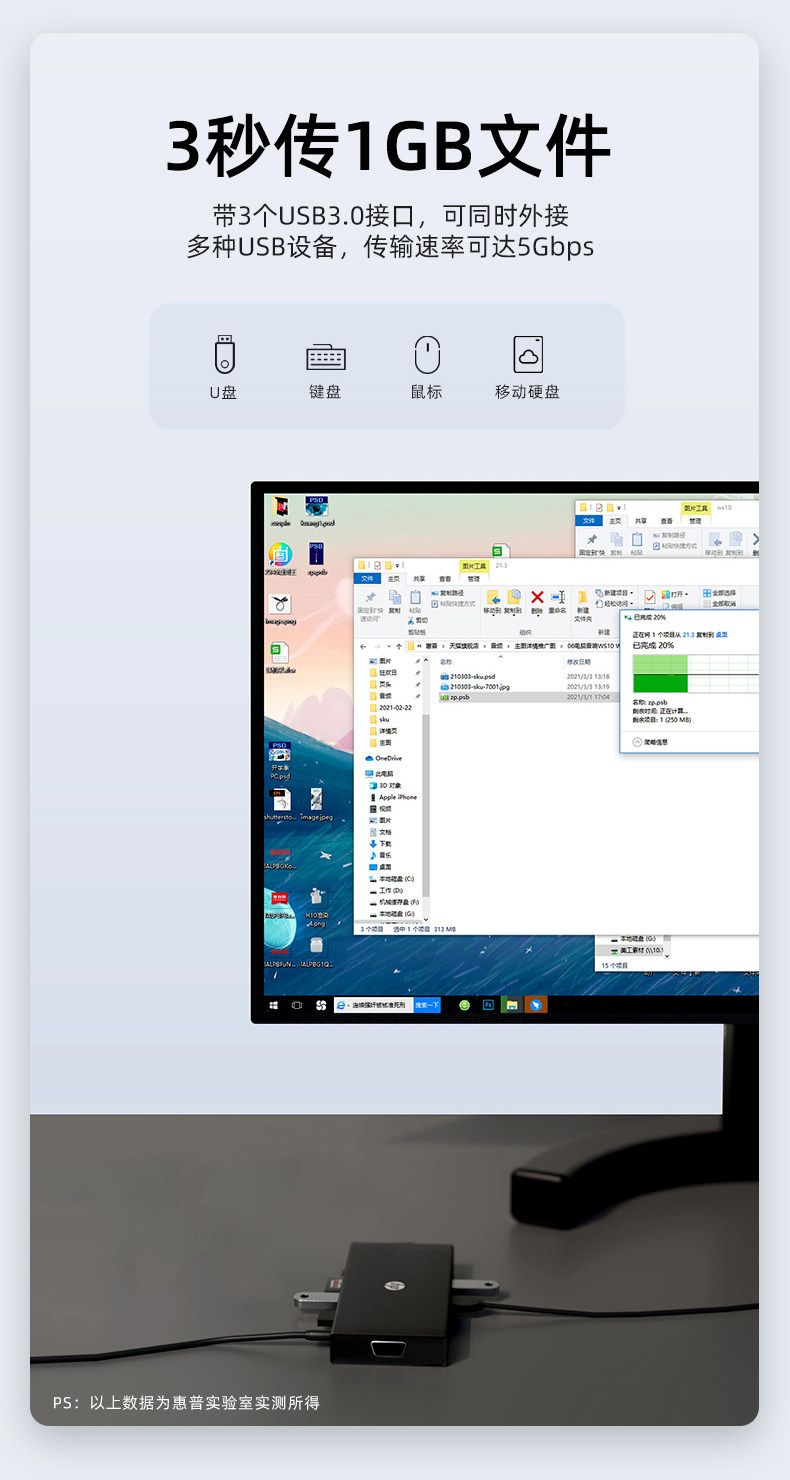The image size is (790, 1480).
Task: Switch to 主页 tab in the 21.3 window
Action: 393,579
